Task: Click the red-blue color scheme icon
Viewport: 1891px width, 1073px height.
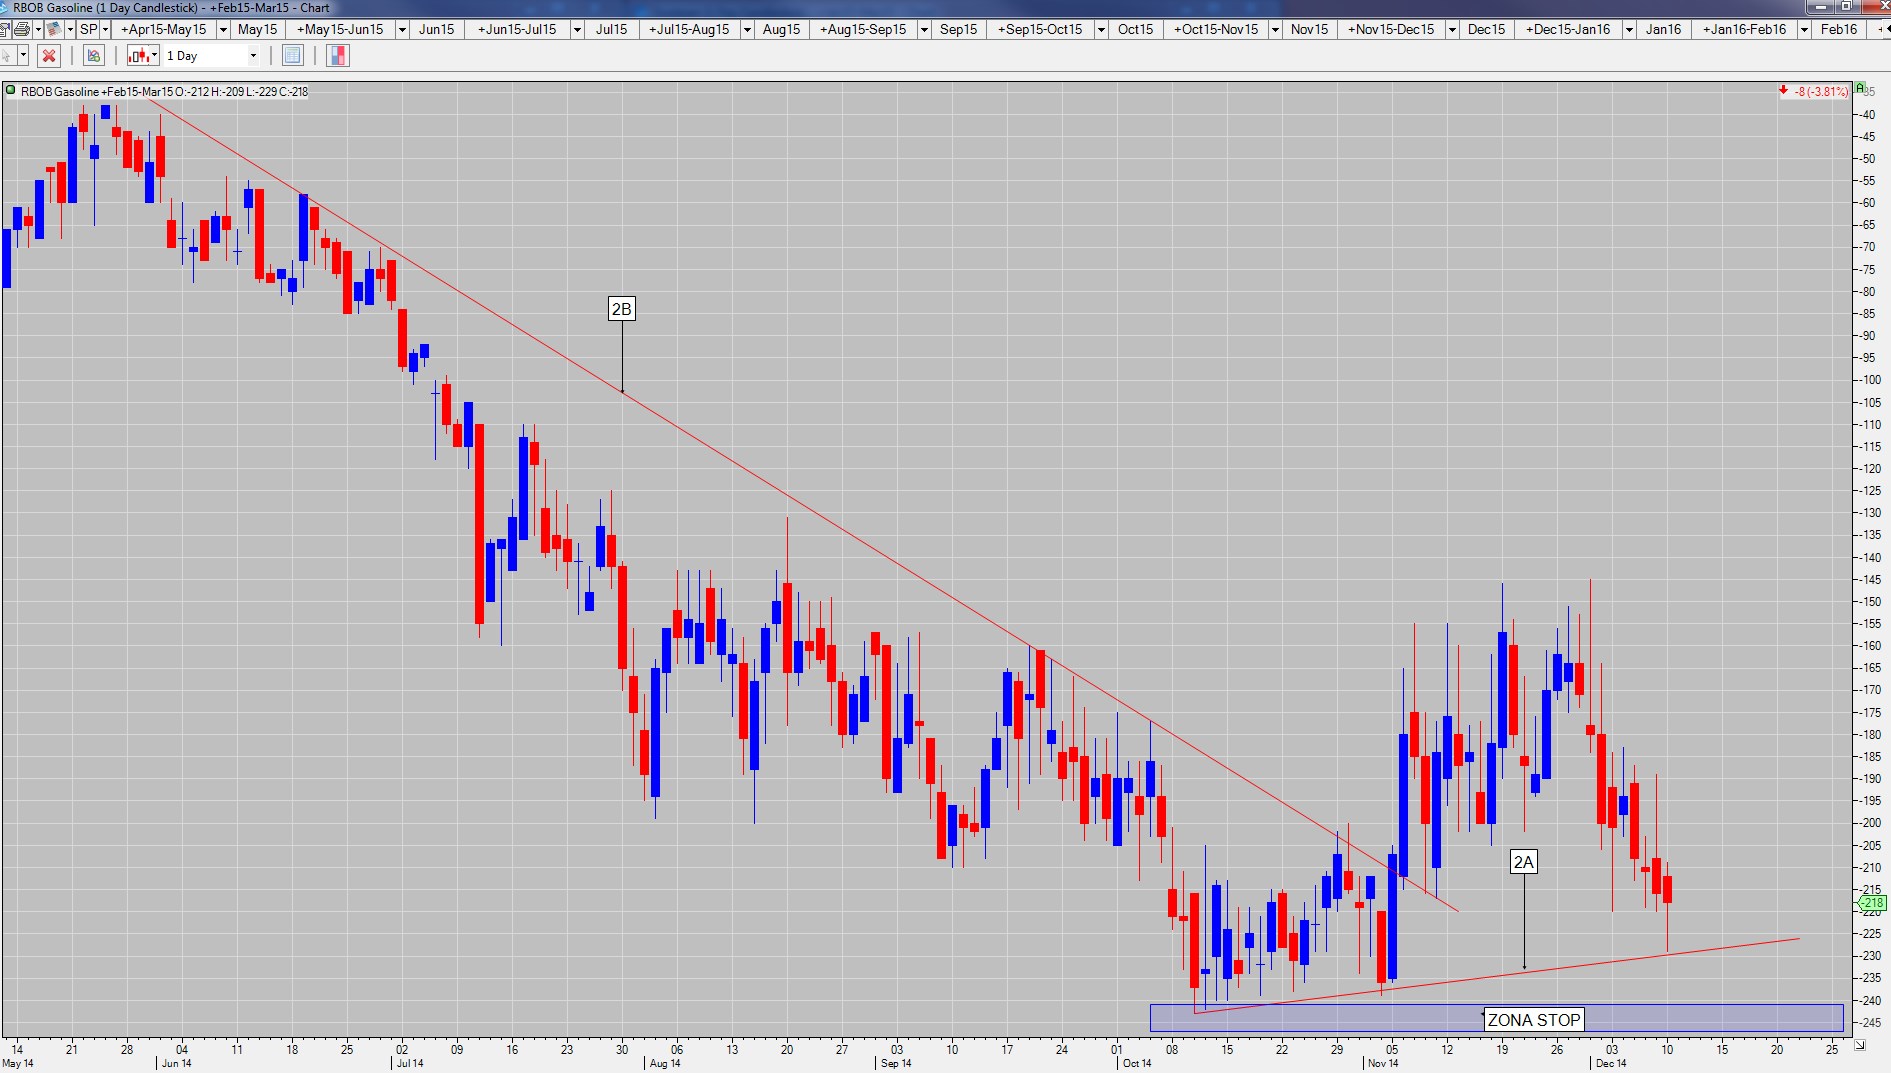Action: (338, 56)
